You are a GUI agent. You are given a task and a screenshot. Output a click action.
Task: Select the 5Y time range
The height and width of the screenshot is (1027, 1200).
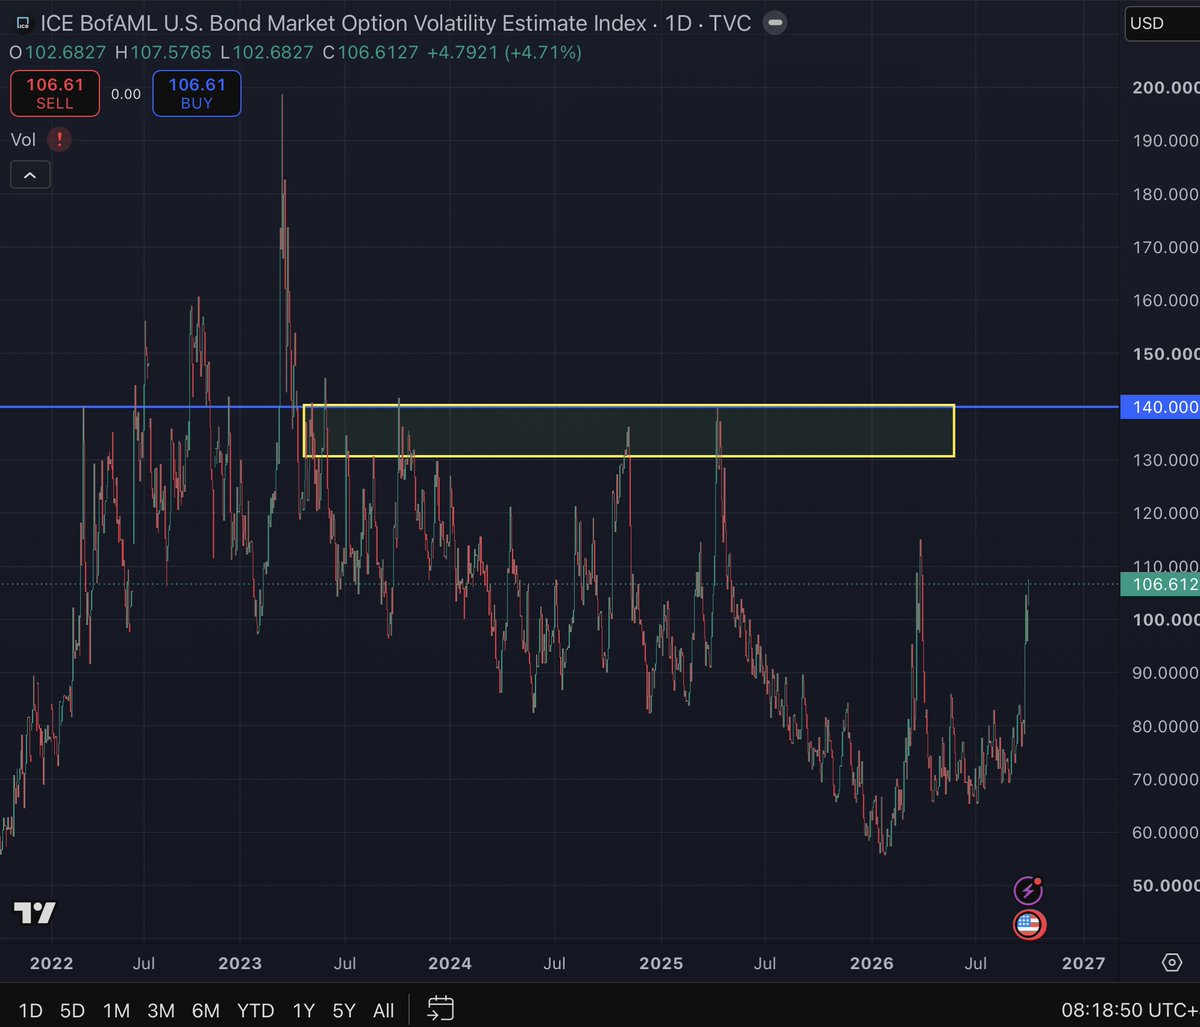point(343,1010)
